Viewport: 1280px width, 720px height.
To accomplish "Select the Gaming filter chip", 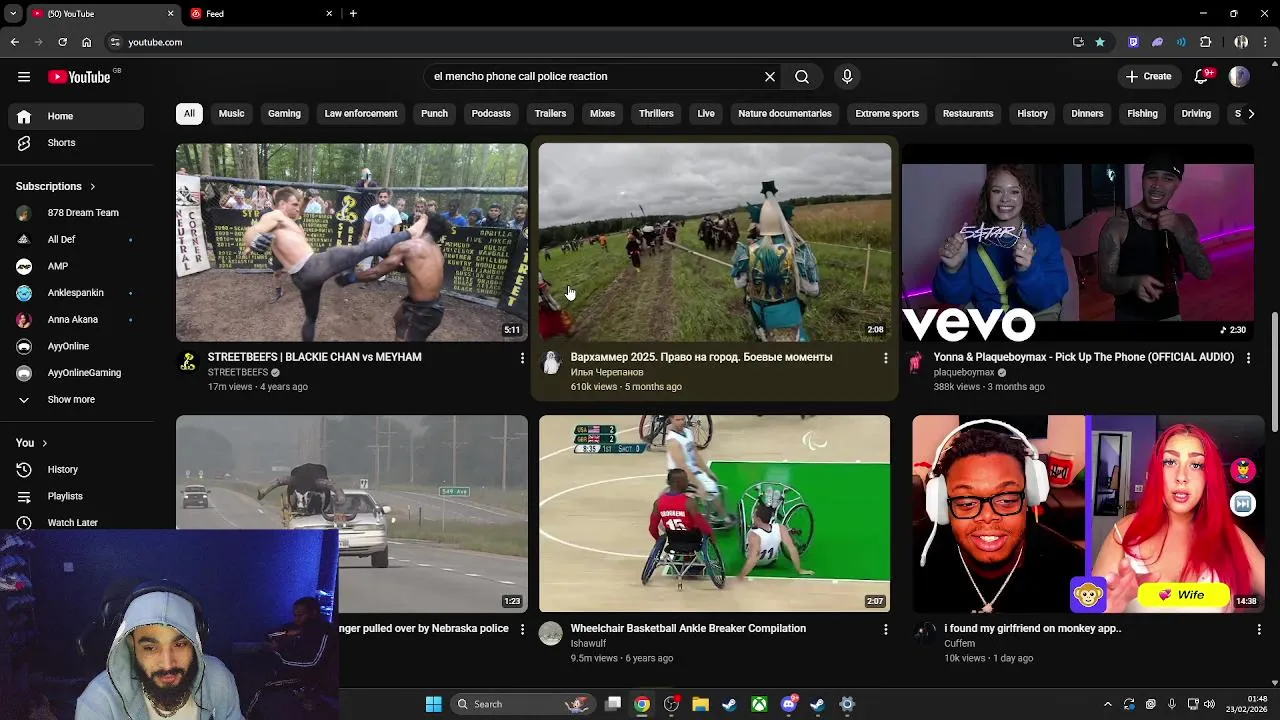I will 284,113.
